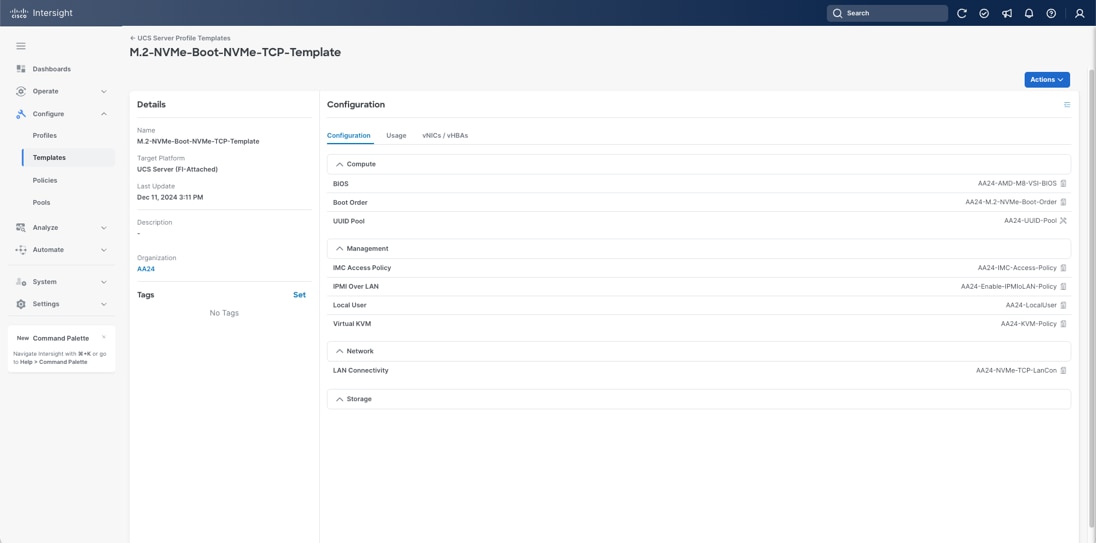Open the announcements megaphone icon
Screen dimensions: 1096x543
point(1007,13)
